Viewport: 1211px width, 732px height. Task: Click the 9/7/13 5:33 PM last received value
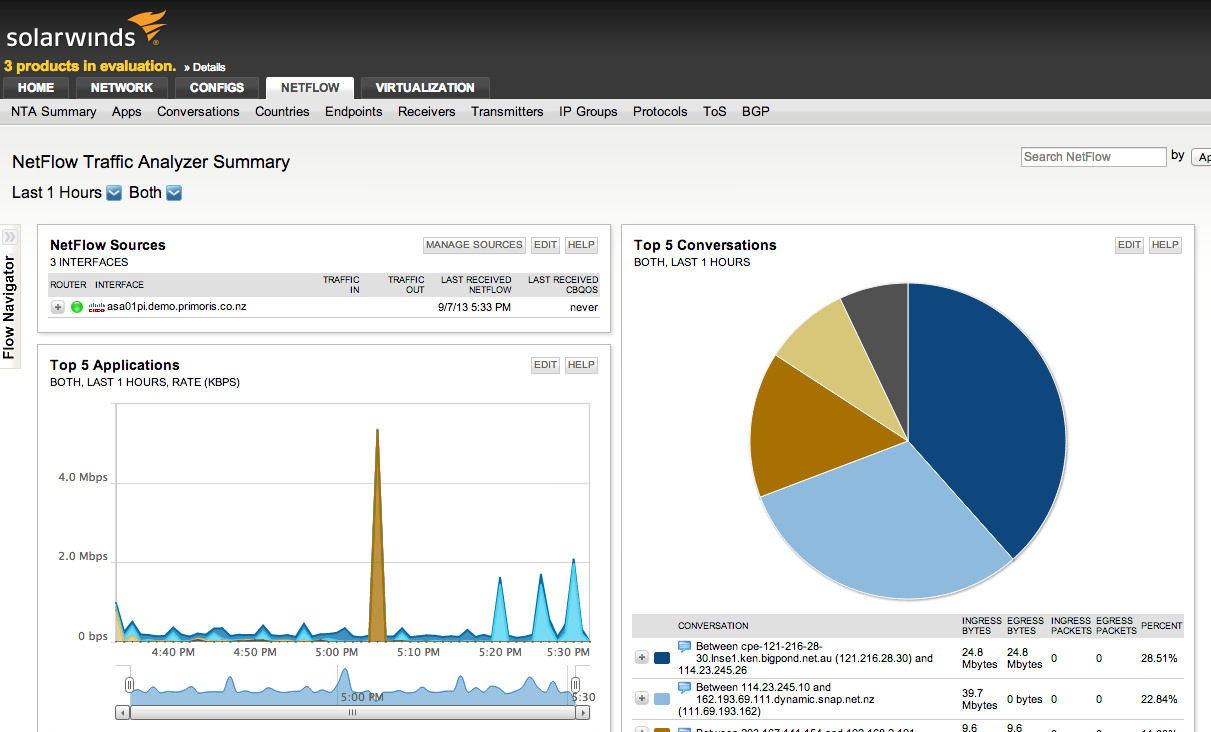474,307
